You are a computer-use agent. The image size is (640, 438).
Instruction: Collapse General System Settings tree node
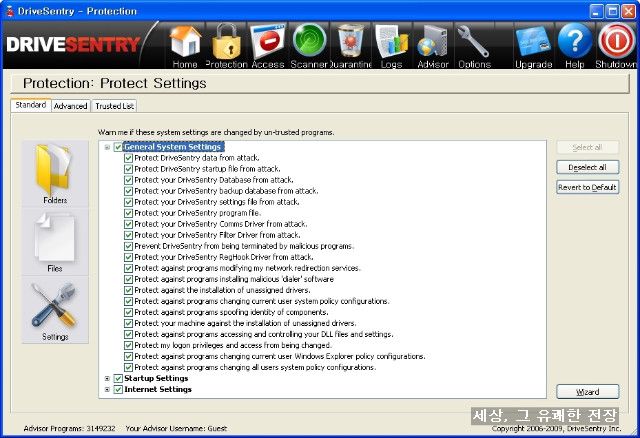(107, 147)
